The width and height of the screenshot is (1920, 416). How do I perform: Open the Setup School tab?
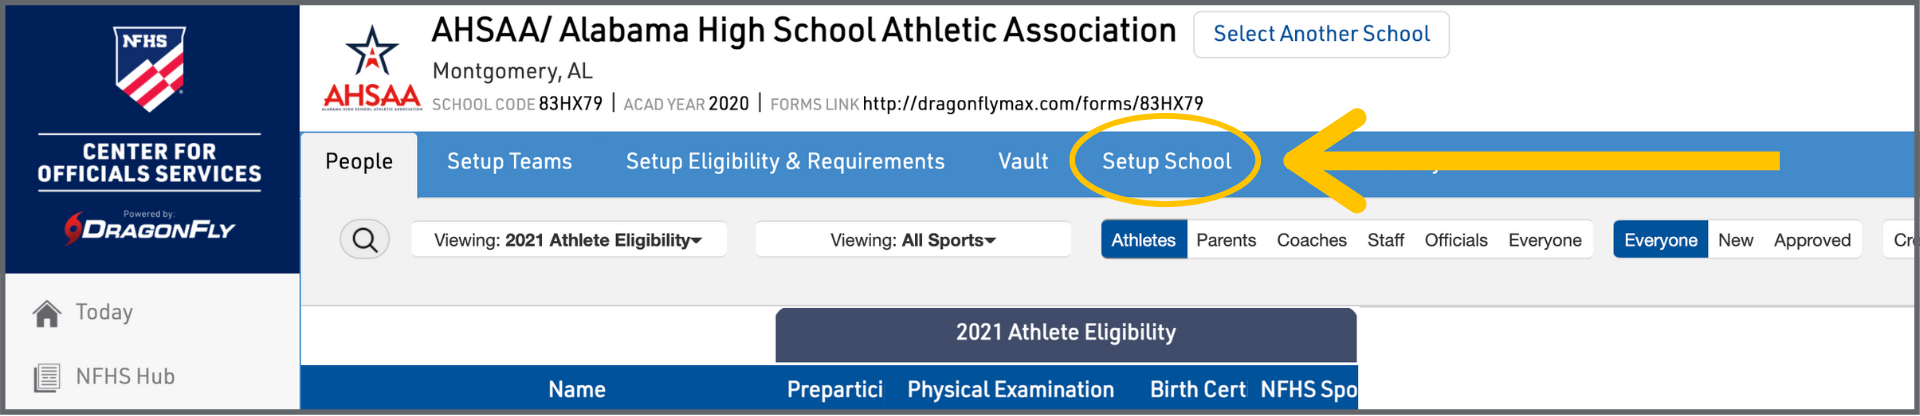click(1166, 162)
